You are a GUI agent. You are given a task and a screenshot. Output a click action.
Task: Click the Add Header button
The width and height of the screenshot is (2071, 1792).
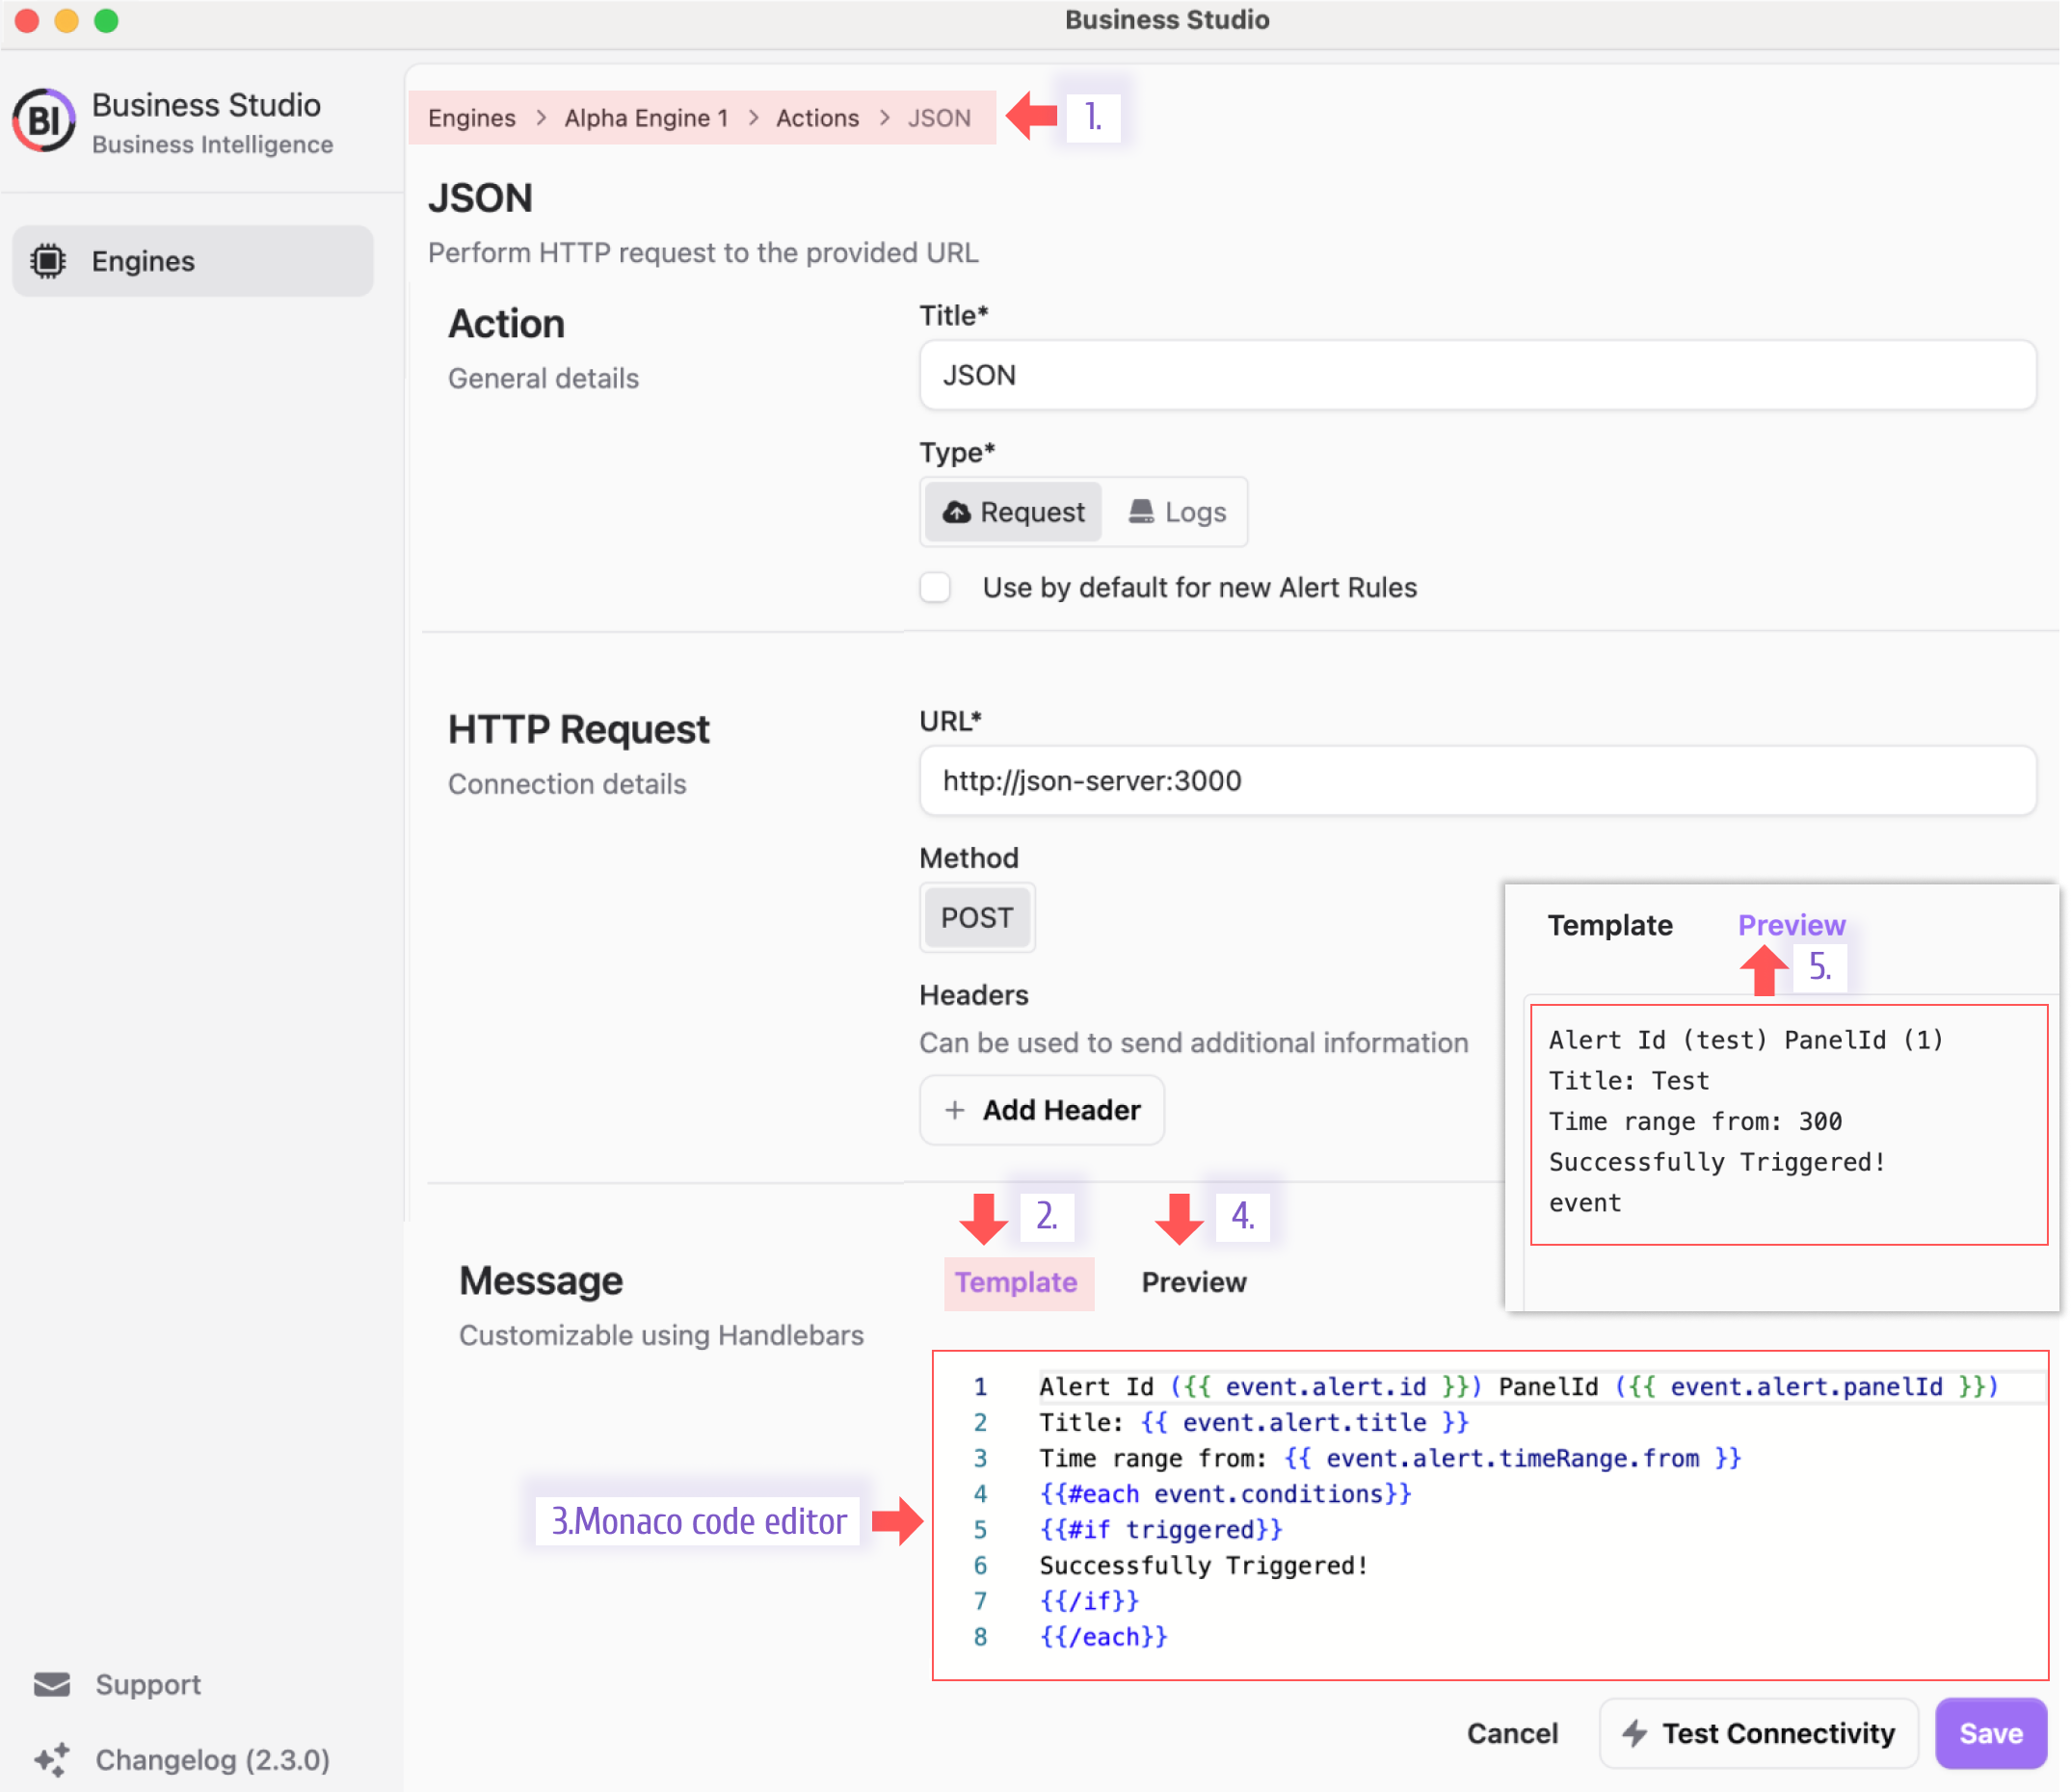pyautogui.click(x=1042, y=1110)
